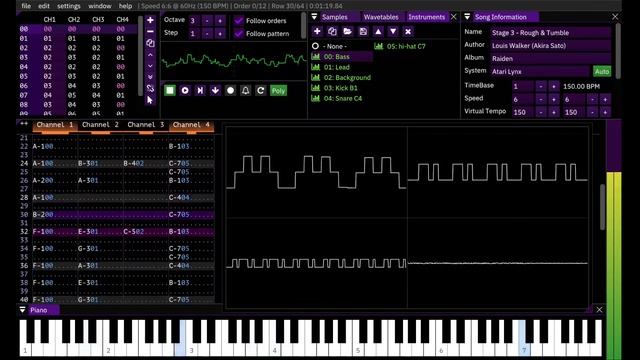Move the order up with the up chevron

(150, 55)
